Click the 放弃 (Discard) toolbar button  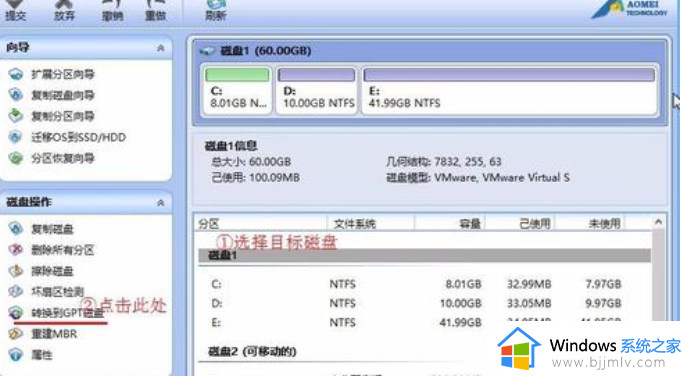click(x=64, y=11)
